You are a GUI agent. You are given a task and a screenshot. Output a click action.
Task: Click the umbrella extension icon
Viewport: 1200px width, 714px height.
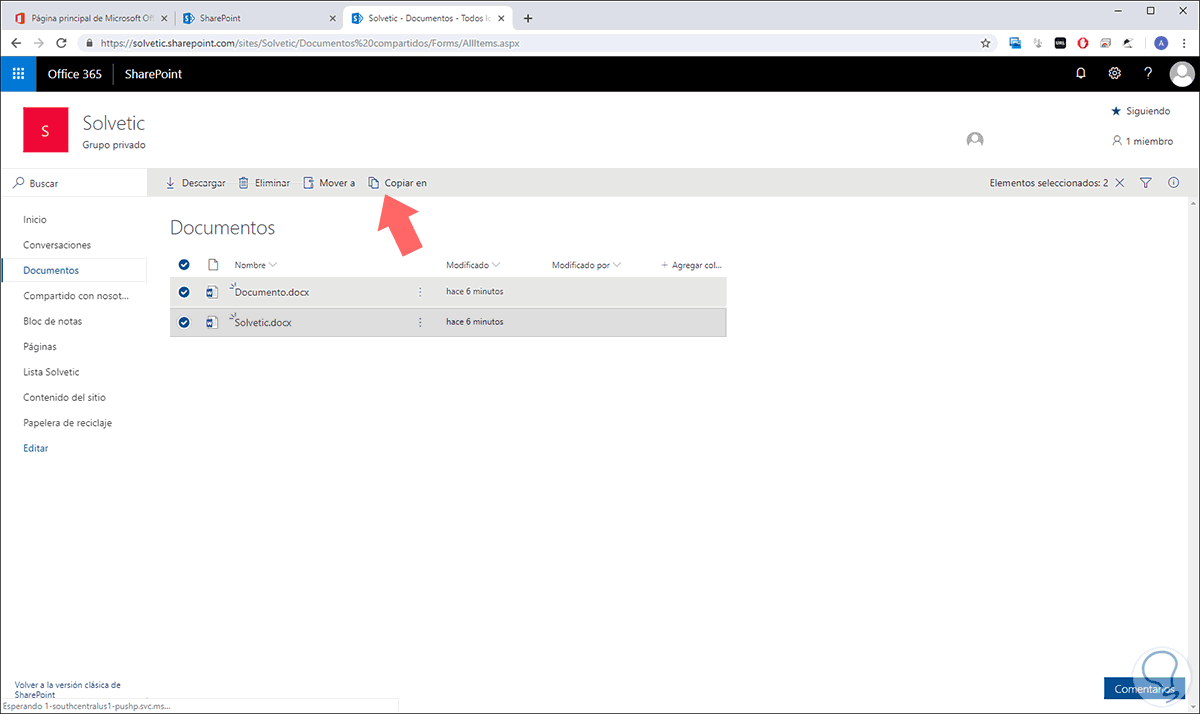coord(1128,43)
